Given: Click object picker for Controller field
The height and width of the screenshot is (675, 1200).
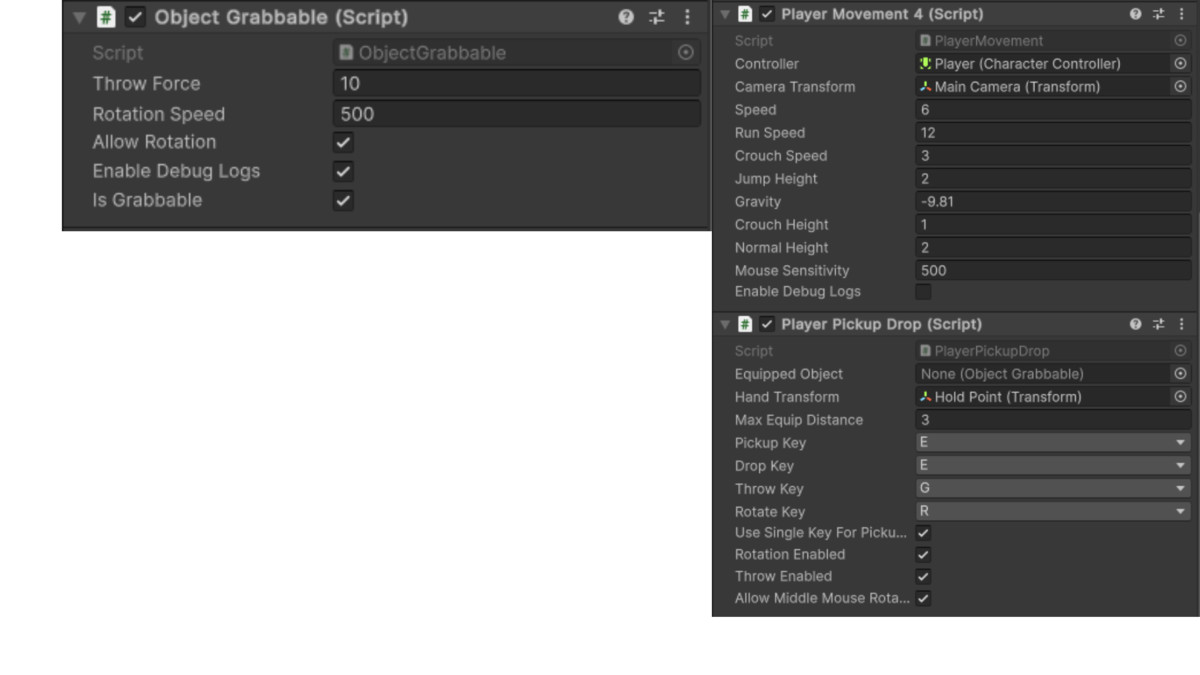Looking at the screenshot, I should click(1180, 63).
